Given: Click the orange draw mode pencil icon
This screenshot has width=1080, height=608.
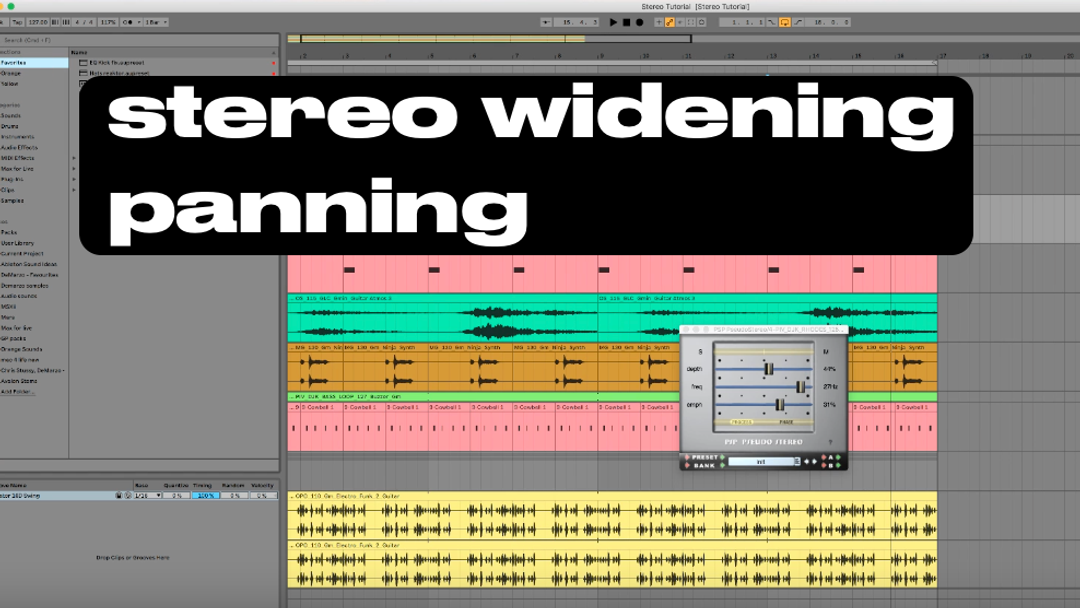Looking at the screenshot, I should (670, 22).
